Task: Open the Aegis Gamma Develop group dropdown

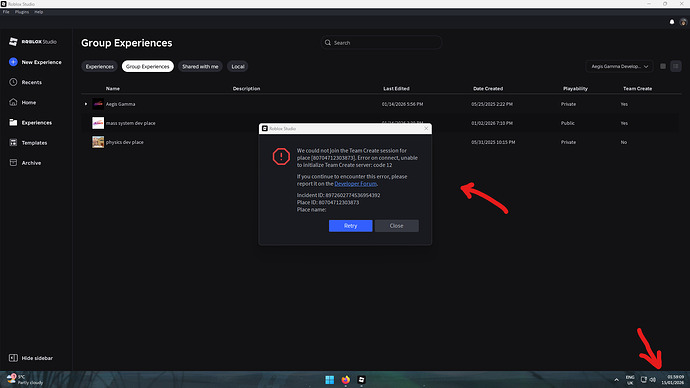Action: pyautogui.click(x=620, y=66)
